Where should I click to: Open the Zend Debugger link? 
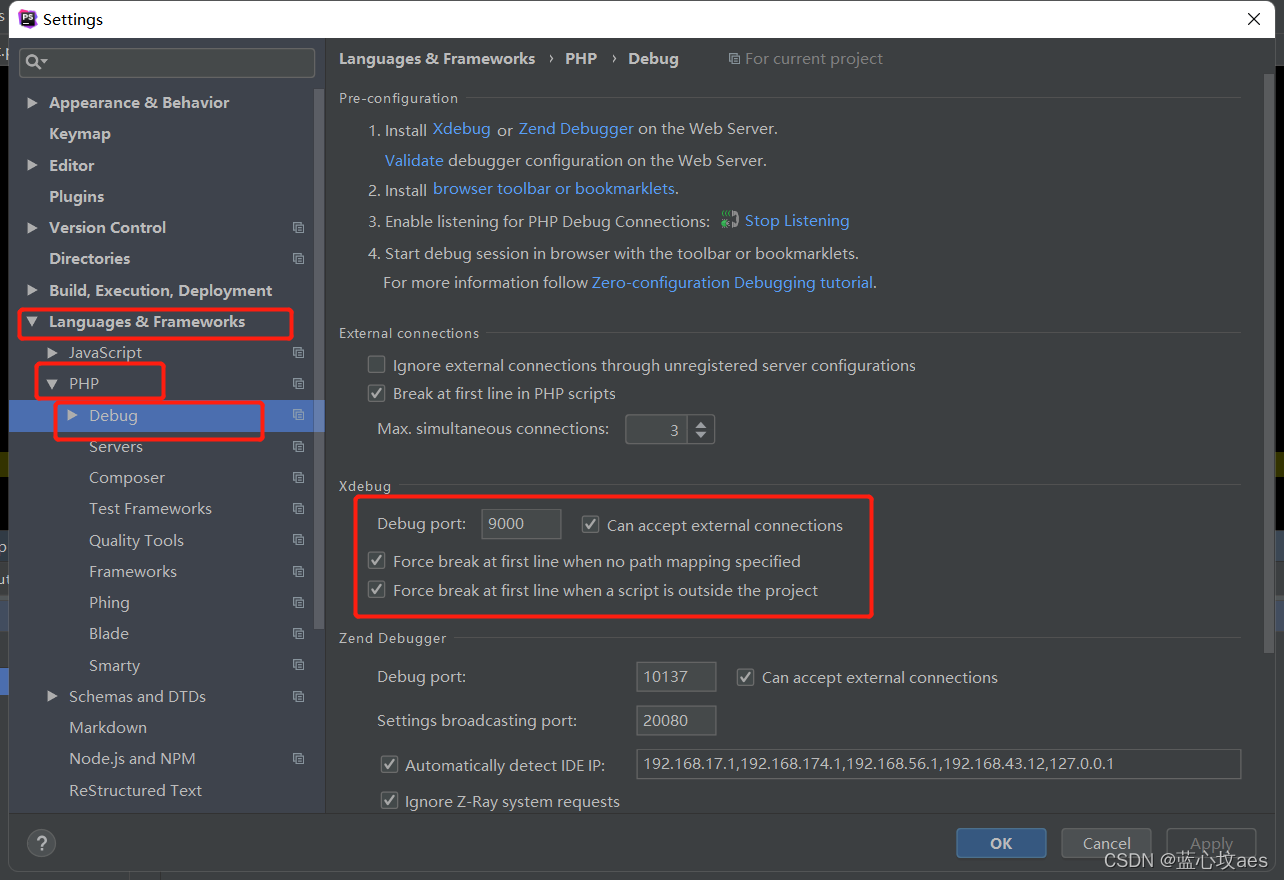click(576, 129)
